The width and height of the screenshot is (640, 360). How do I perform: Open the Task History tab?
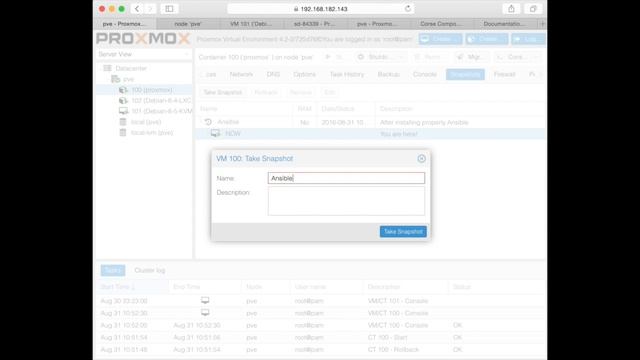point(347,74)
